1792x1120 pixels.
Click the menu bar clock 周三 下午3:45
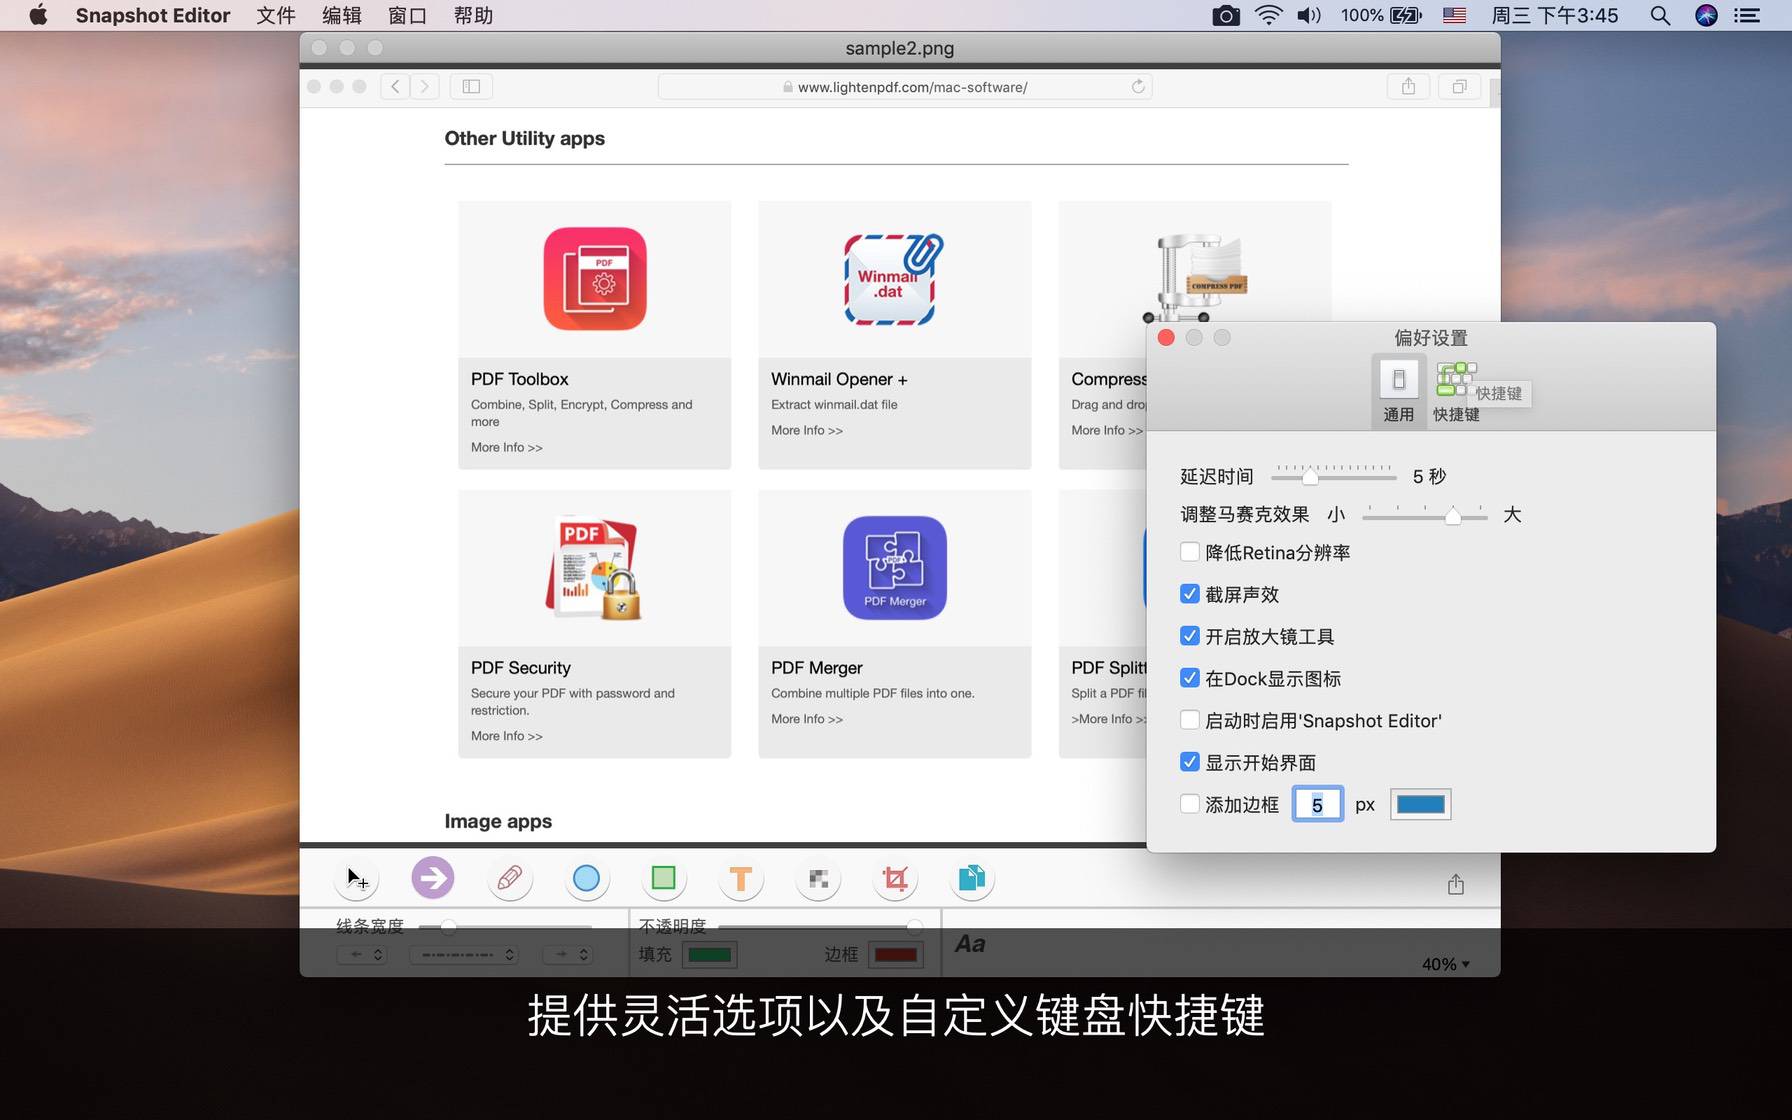(x=1555, y=15)
